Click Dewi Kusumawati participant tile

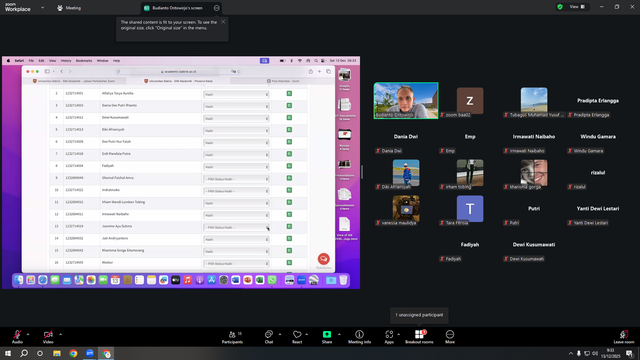[534, 244]
